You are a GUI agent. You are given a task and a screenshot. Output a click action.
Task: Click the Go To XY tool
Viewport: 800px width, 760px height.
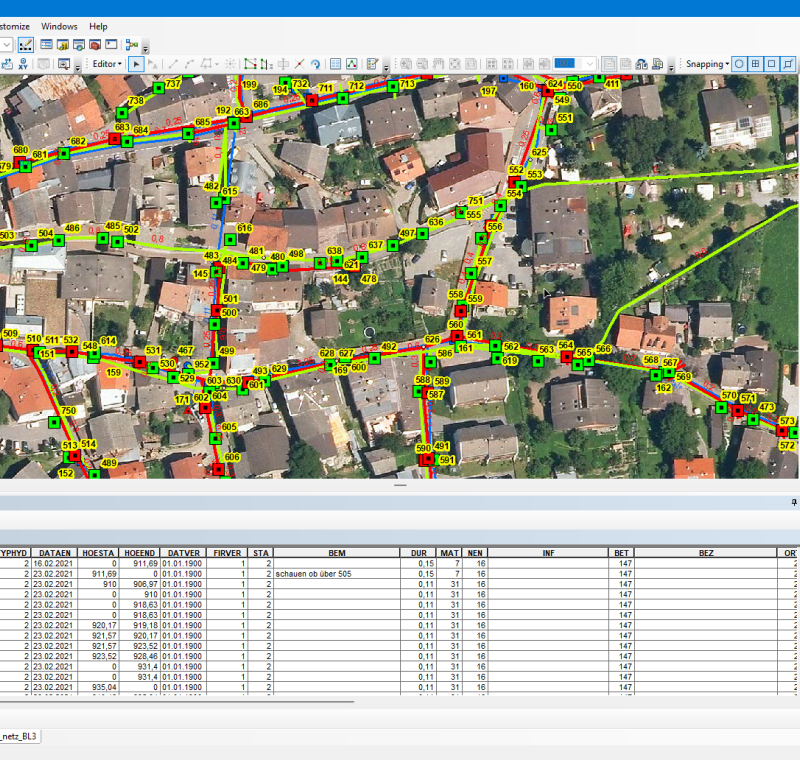click(x=23, y=64)
